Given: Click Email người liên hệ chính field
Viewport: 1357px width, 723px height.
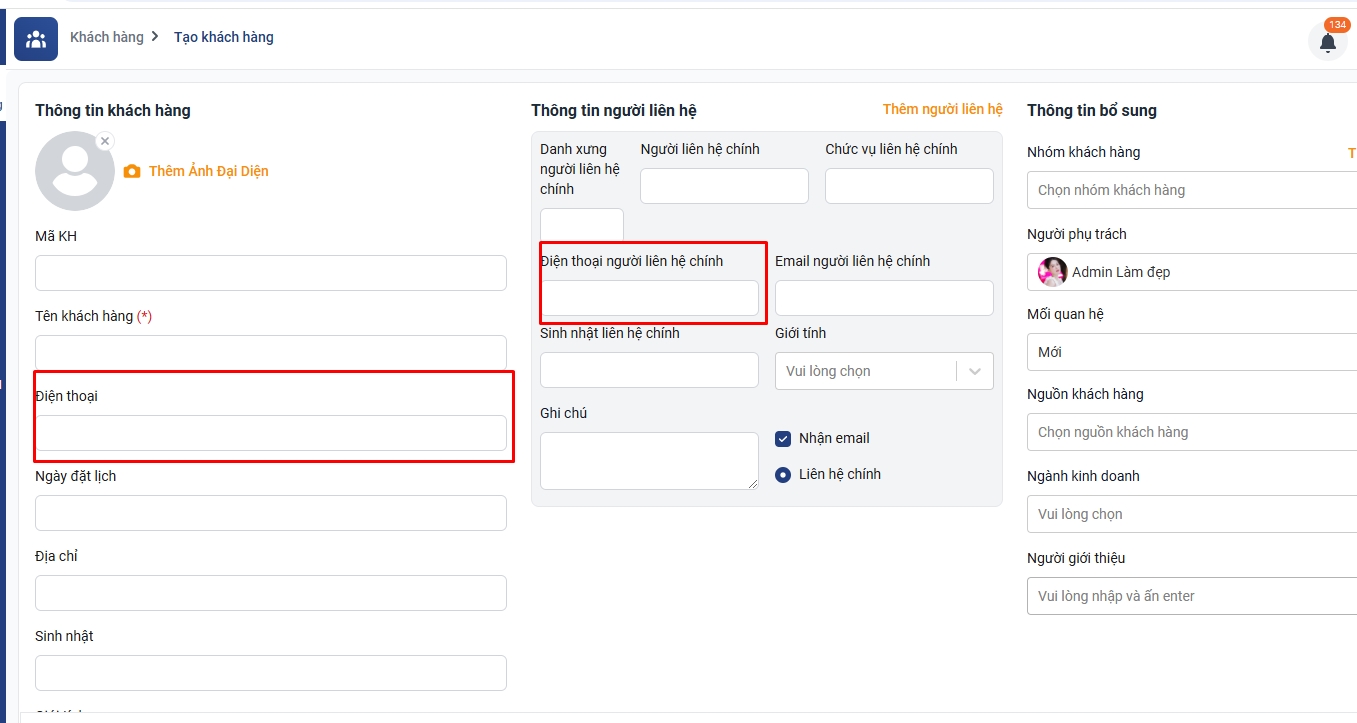Looking at the screenshot, I should click(884, 298).
